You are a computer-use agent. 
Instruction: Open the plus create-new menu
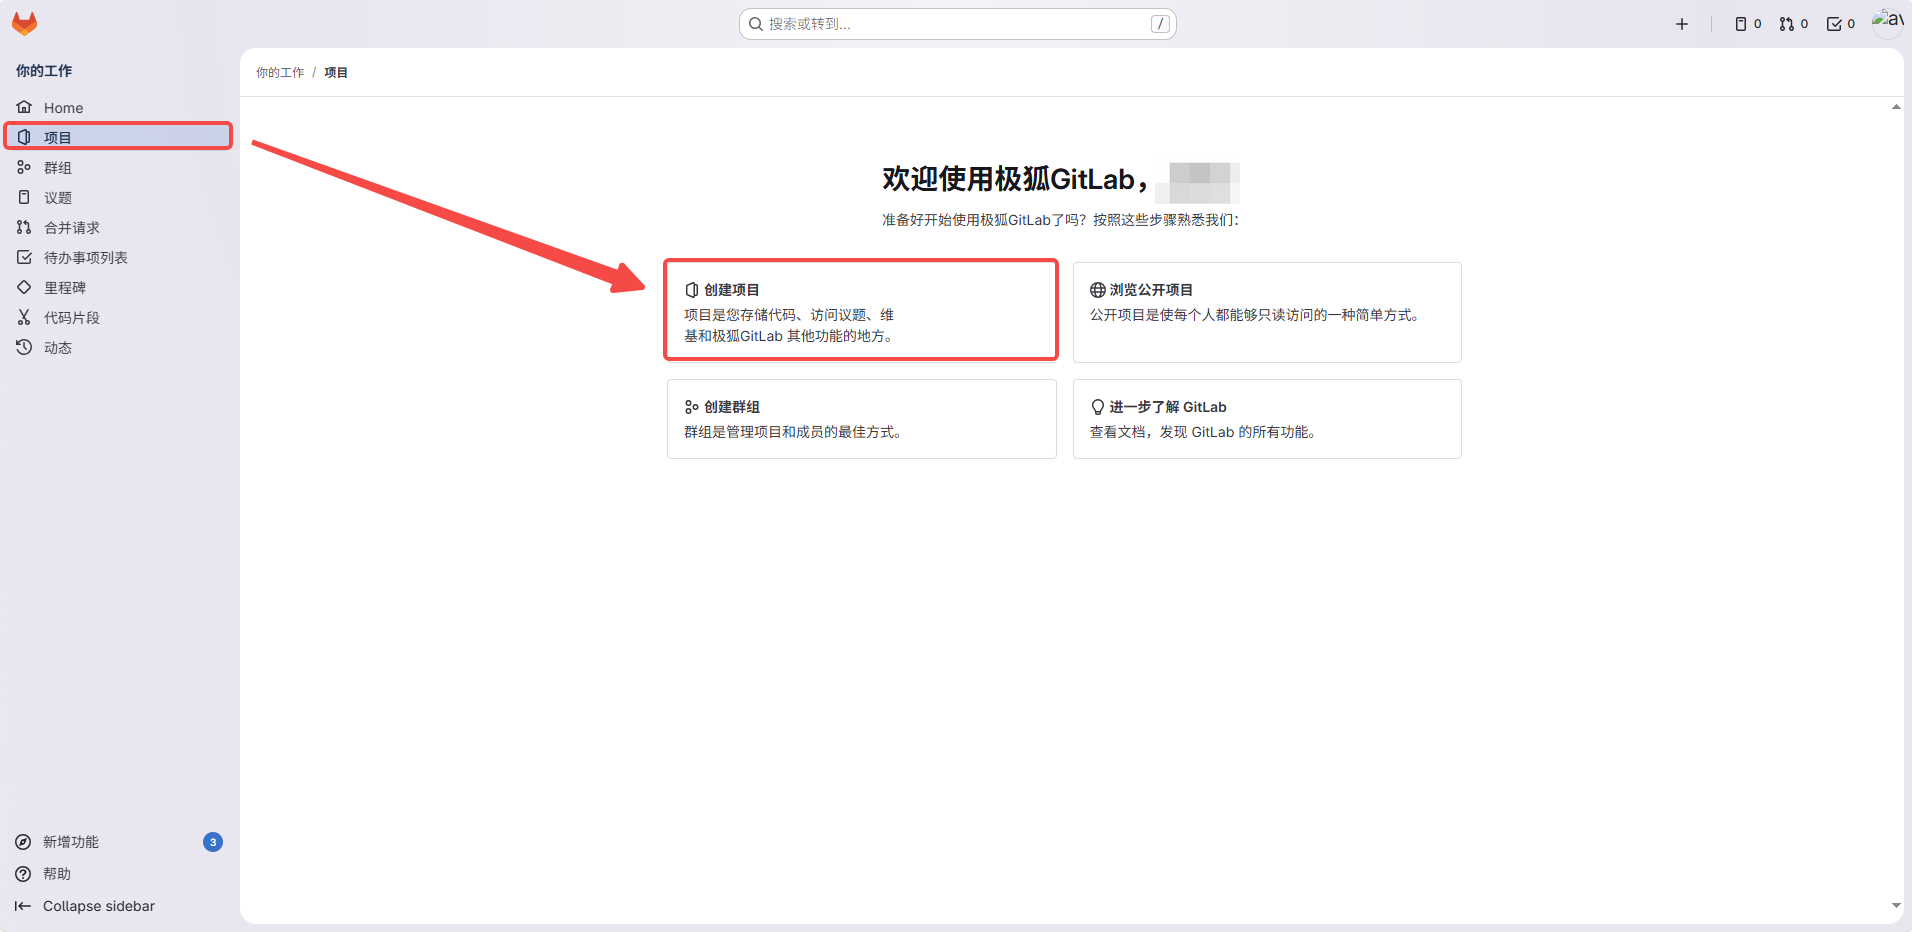tap(1681, 24)
